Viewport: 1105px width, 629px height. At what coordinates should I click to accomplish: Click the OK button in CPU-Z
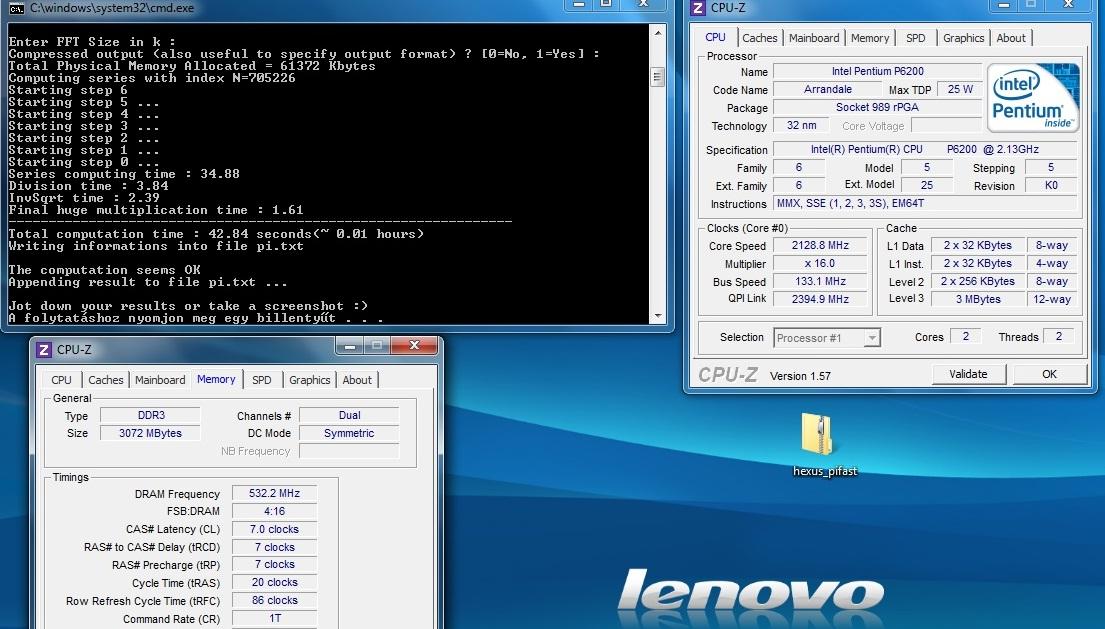click(1049, 374)
